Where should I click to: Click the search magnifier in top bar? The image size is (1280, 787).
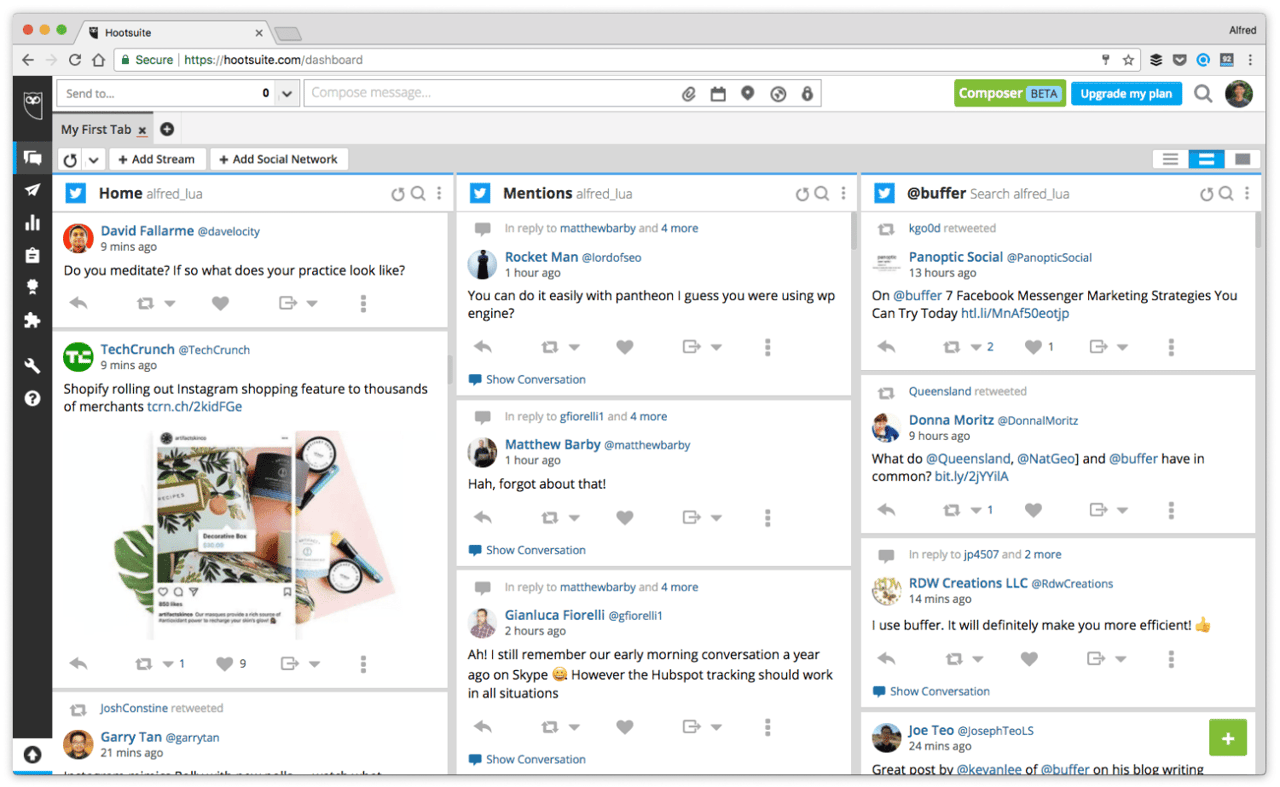[x=1203, y=94]
